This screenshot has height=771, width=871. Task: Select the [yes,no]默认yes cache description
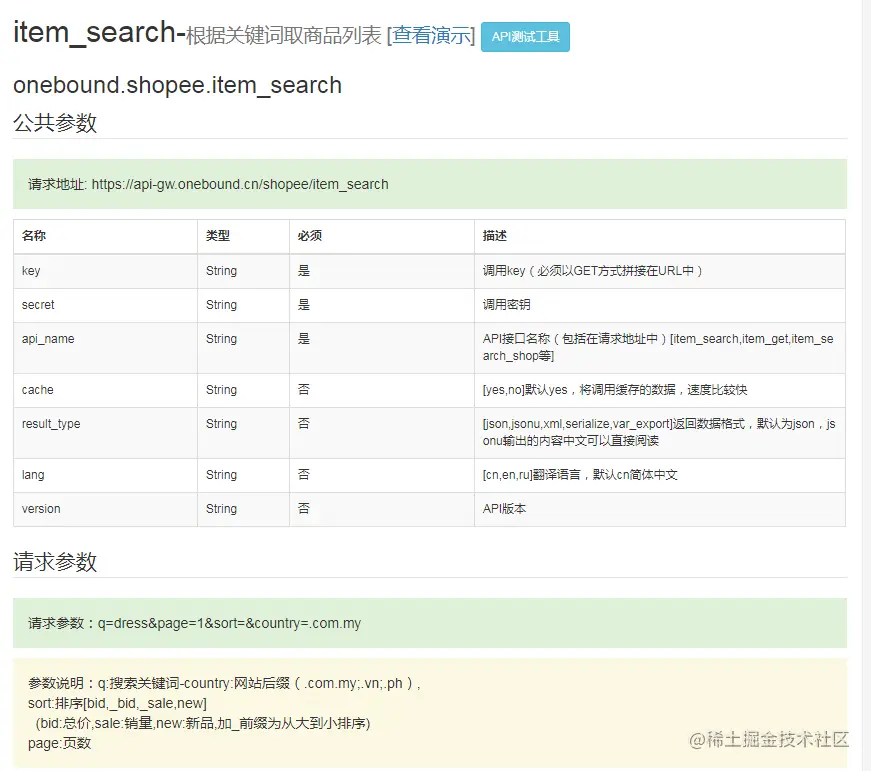click(614, 390)
